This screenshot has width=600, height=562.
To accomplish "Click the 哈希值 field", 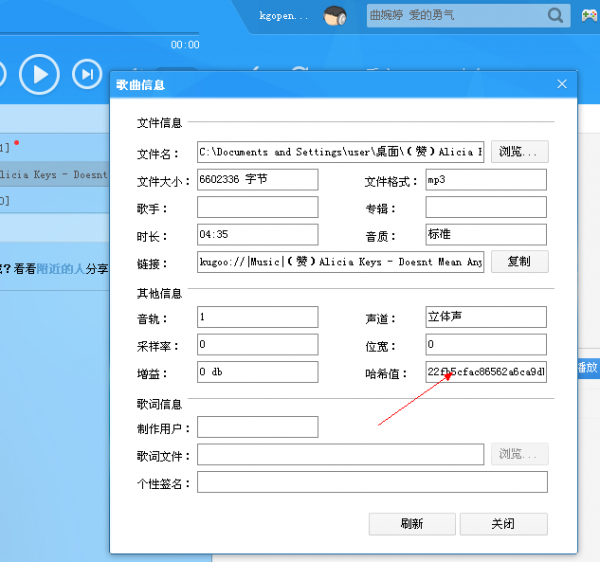I will 486,372.
